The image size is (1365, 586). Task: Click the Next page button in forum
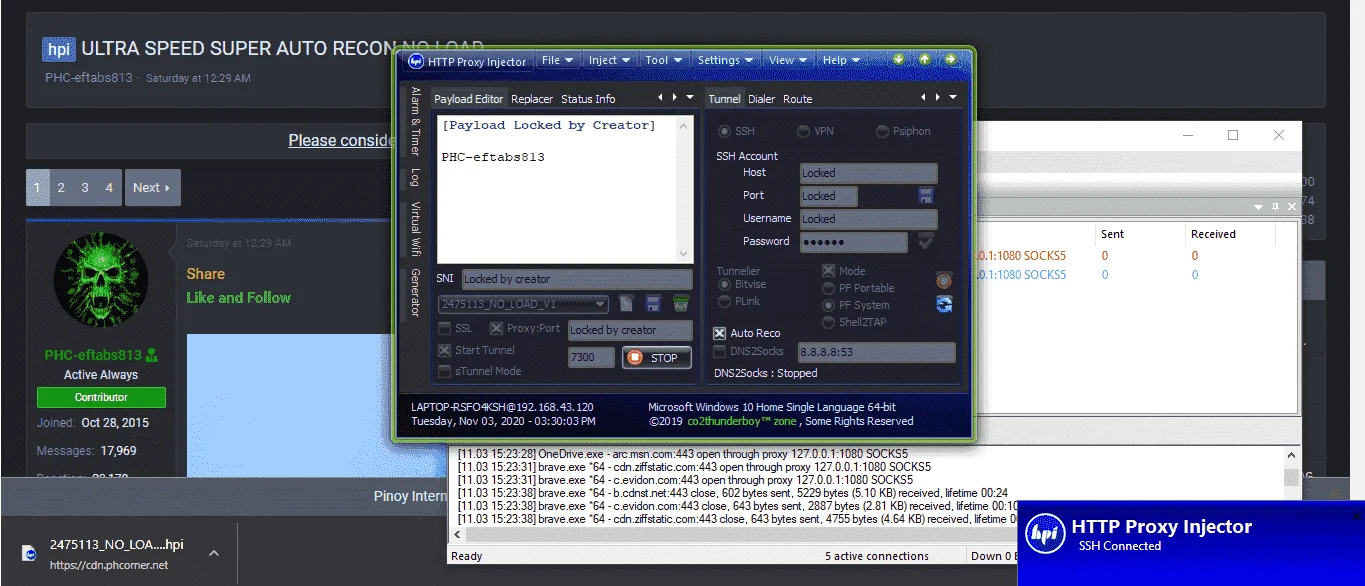(x=152, y=187)
